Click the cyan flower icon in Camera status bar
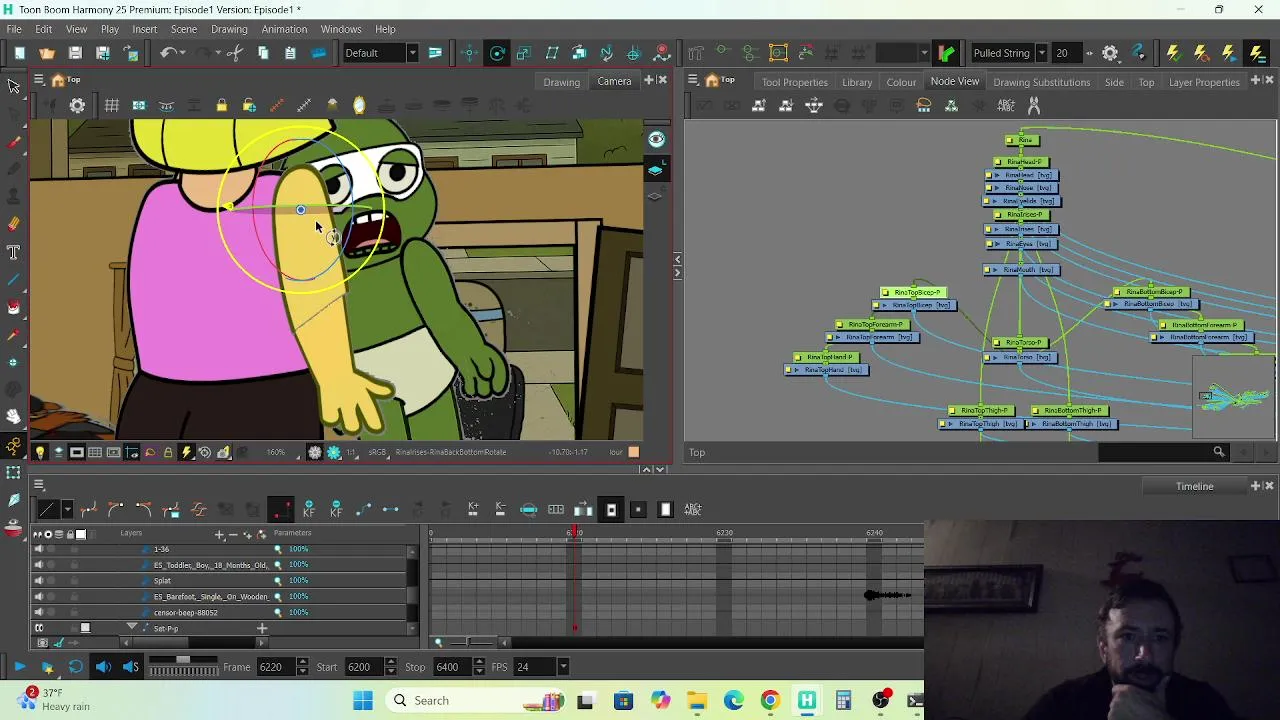Image resolution: width=1280 pixels, height=720 pixels. coord(334,453)
